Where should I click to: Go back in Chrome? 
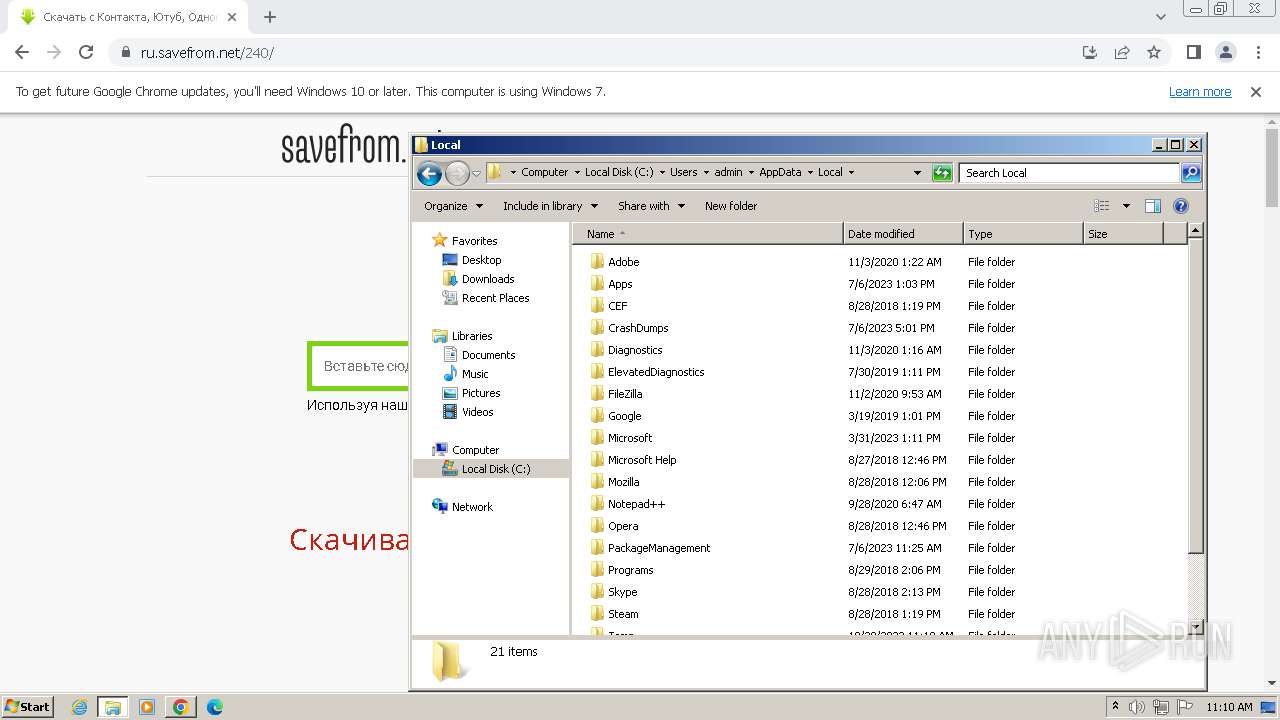click(22, 52)
